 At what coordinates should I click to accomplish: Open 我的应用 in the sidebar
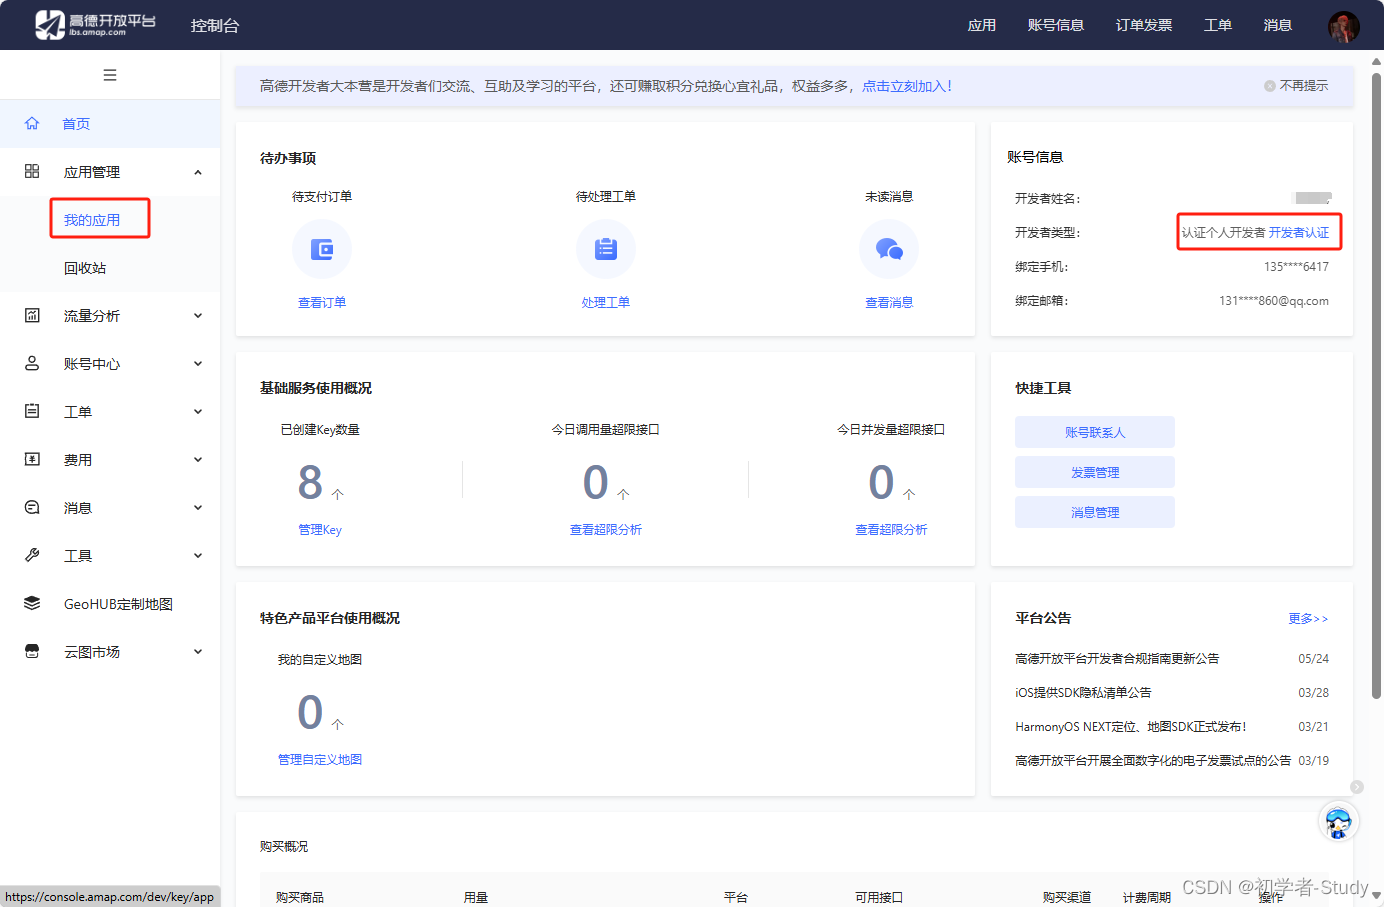[92, 220]
